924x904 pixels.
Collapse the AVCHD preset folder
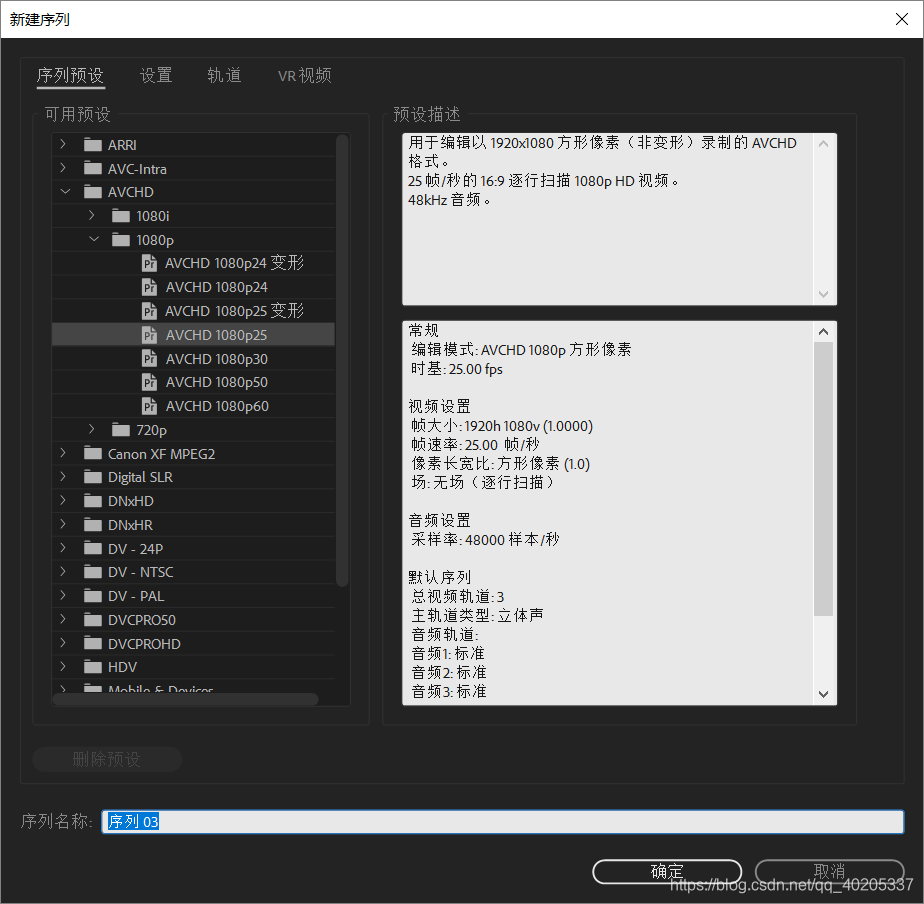[x=65, y=192]
